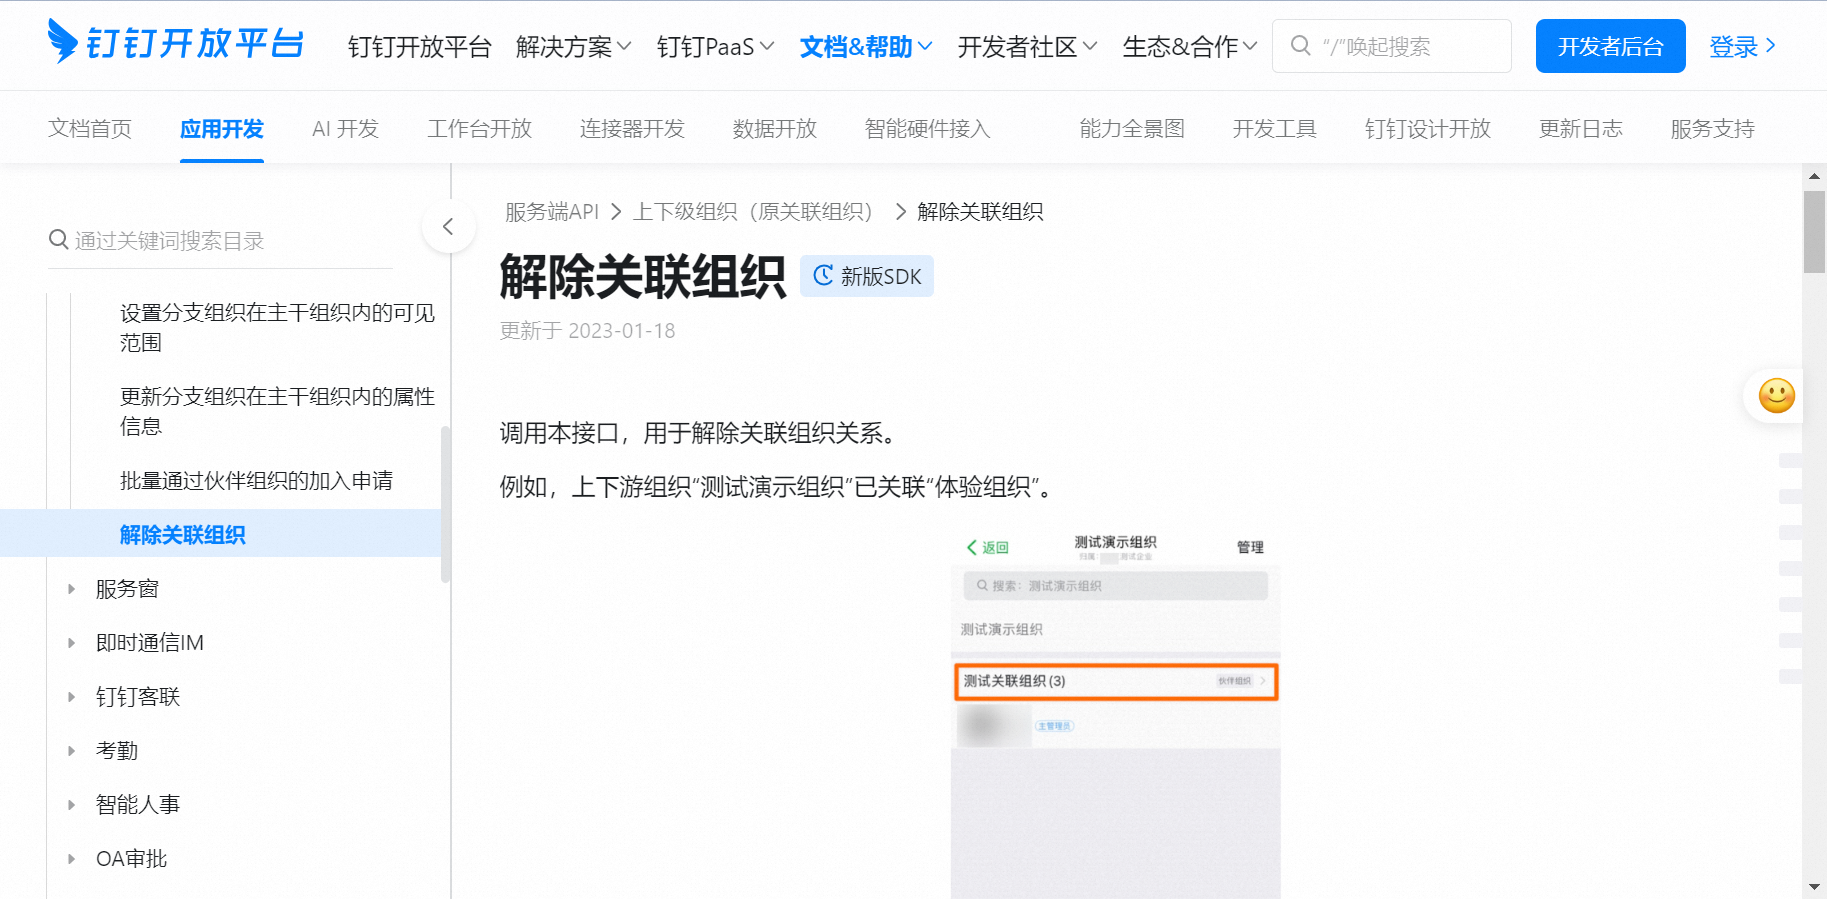Collapse the sidebar with the left arrow button
Viewport: 1827px width, 899px height.
tap(448, 227)
